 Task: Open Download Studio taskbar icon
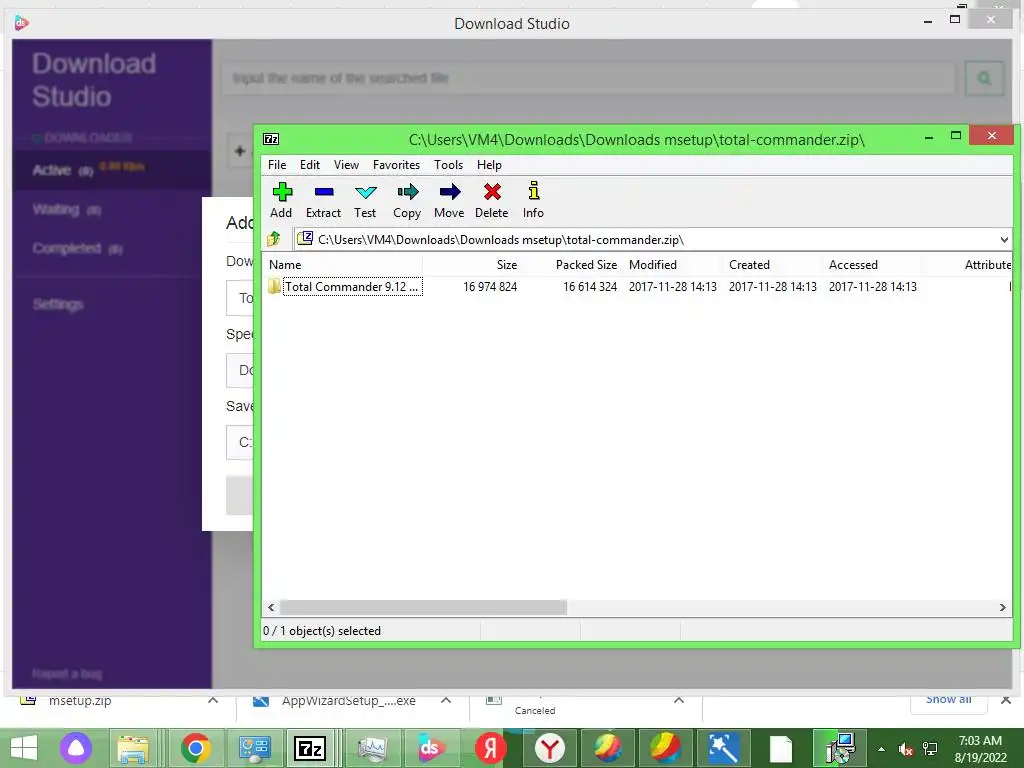(430, 748)
